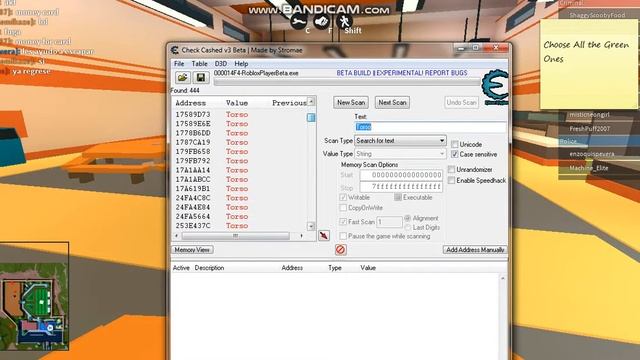Click the sprint action icon labeled Shift
Image resolution: width=640 pixels, height=360 pixels.
tap(344, 21)
